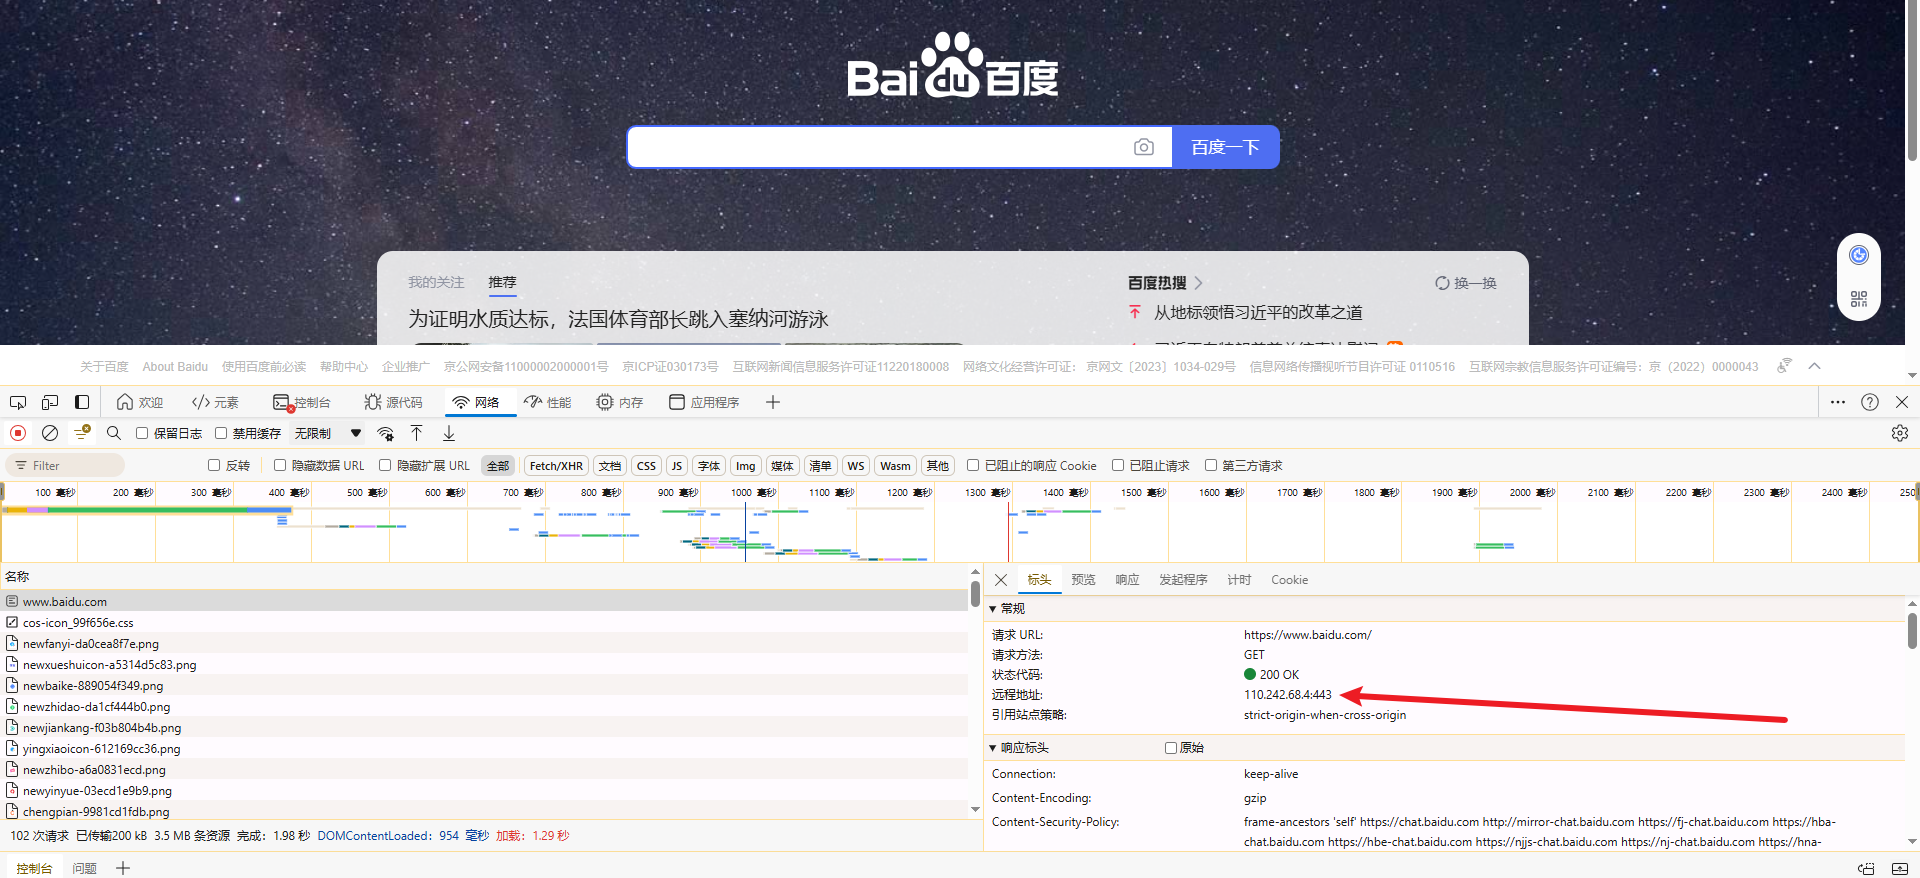Enable the 保留日志 preserve log checkbox
This screenshot has height=878, width=1920.
[142, 433]
